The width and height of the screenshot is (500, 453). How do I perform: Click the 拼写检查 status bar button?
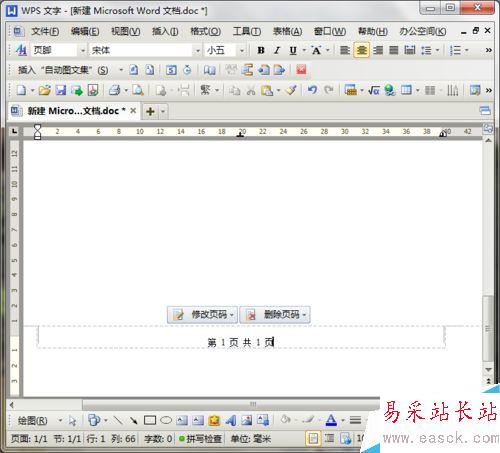coord(200,439)
